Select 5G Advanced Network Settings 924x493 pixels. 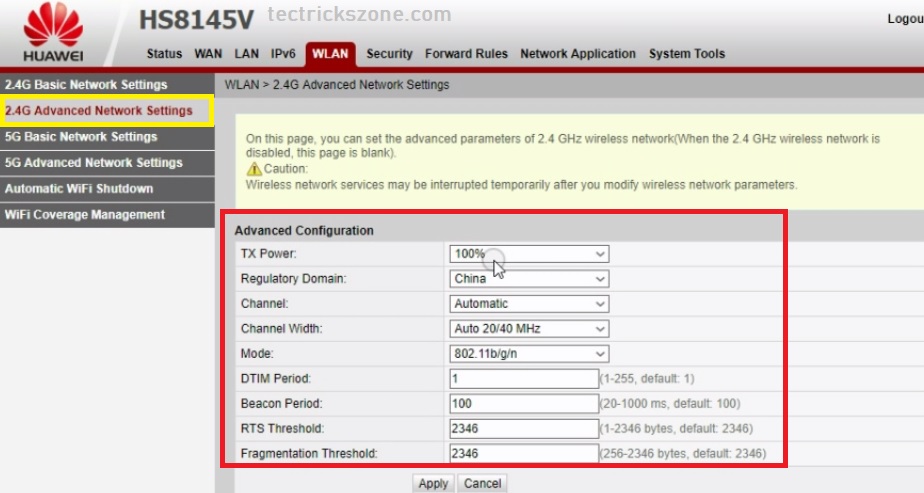click(x=93, y=163)
